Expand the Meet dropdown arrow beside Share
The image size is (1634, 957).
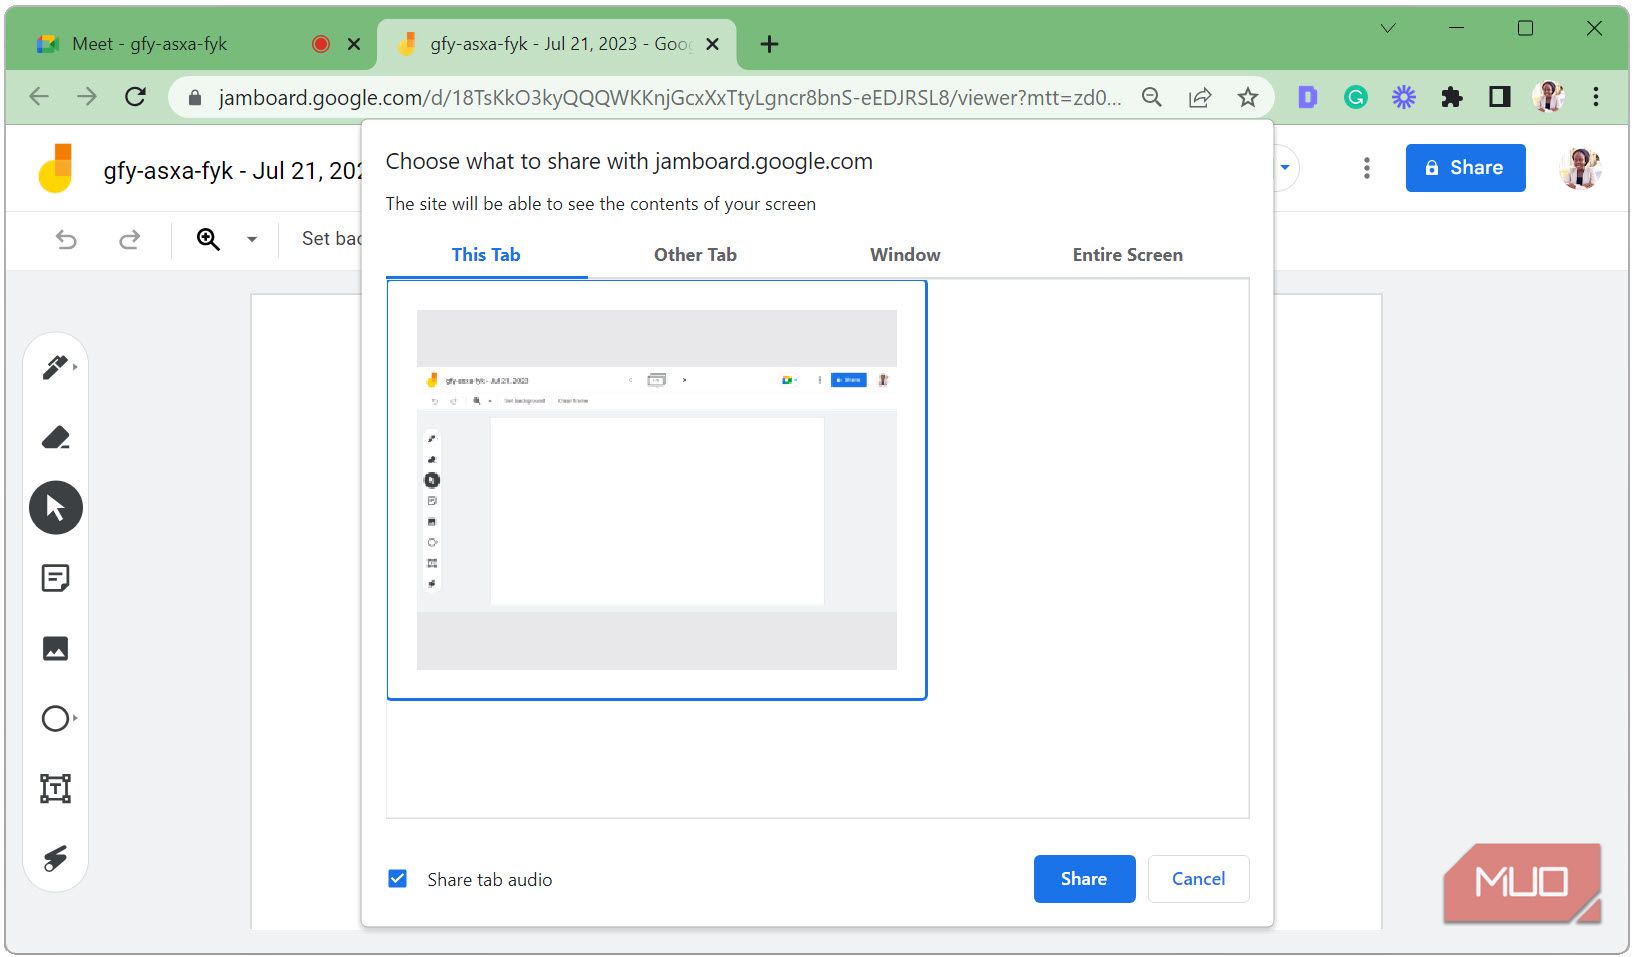(1285, 168)
